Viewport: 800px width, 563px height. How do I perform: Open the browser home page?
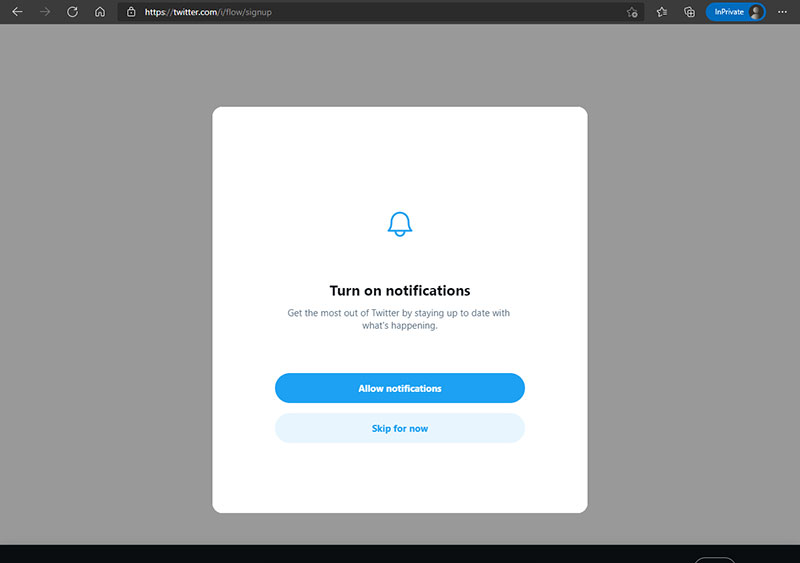99,12
